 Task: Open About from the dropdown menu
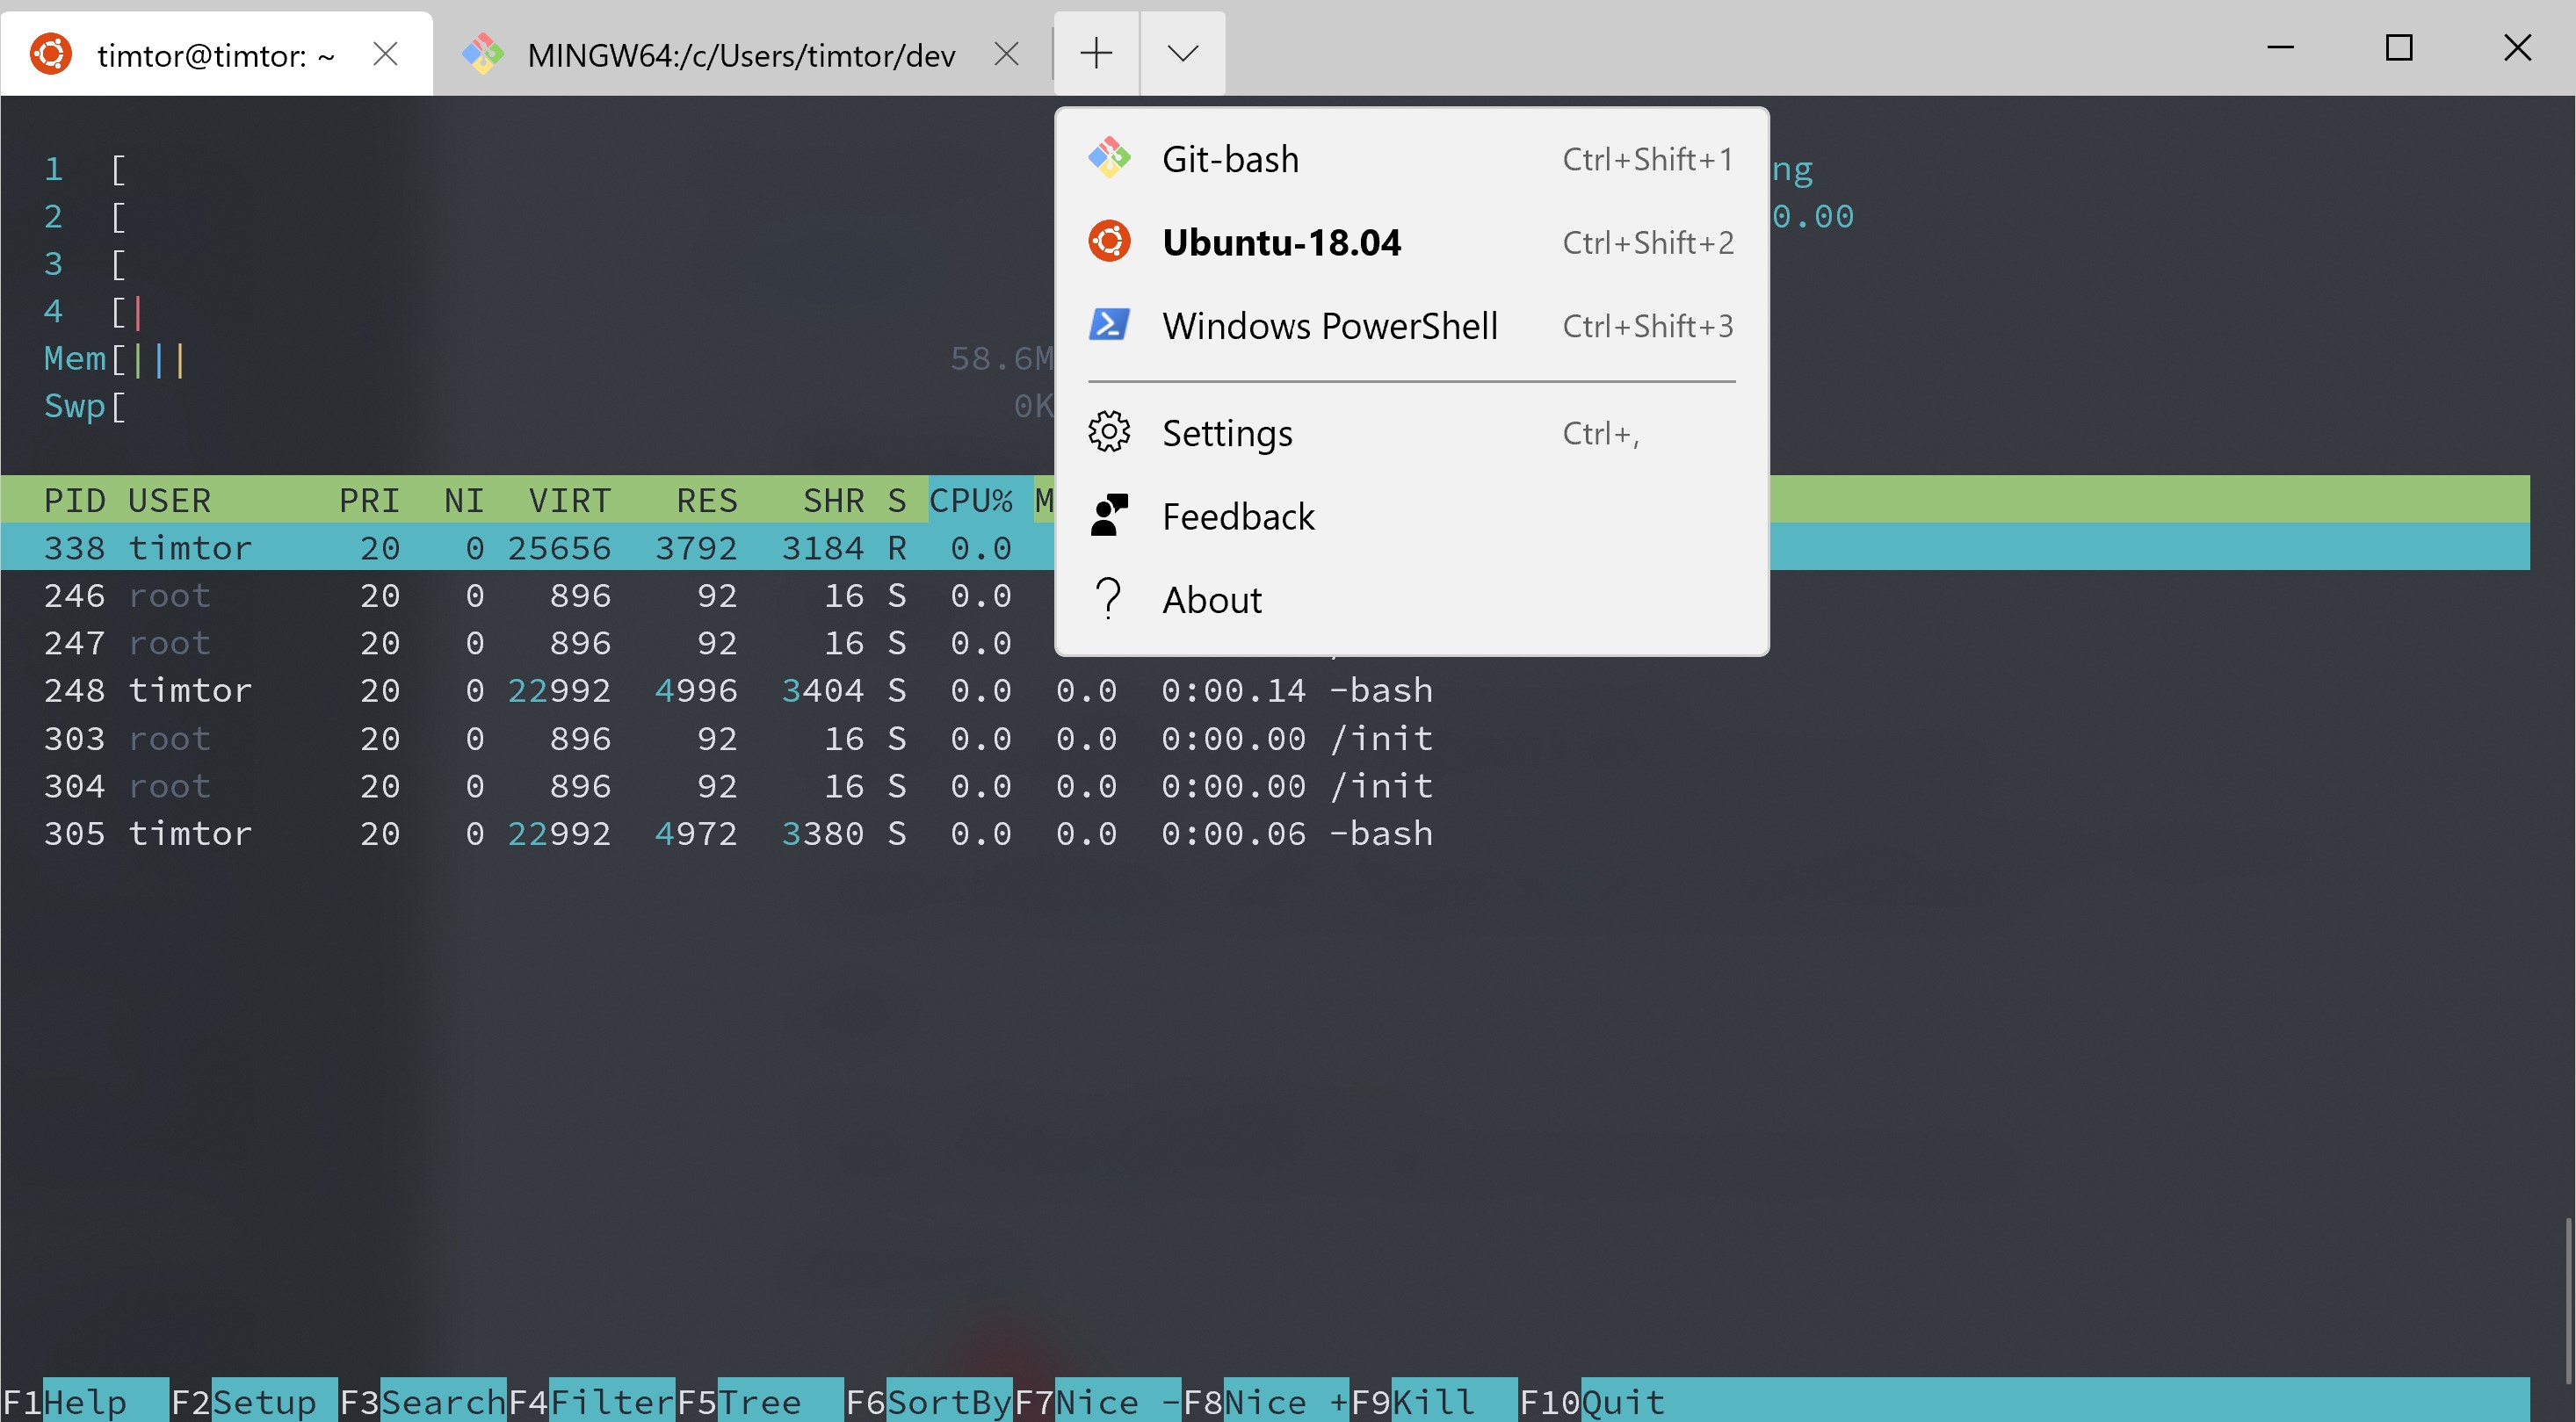point(1211,600)
